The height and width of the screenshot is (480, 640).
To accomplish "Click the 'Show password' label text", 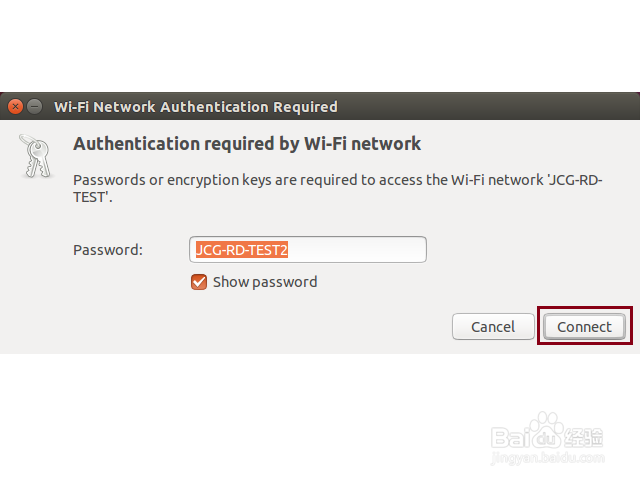I will tap(265, 282).
